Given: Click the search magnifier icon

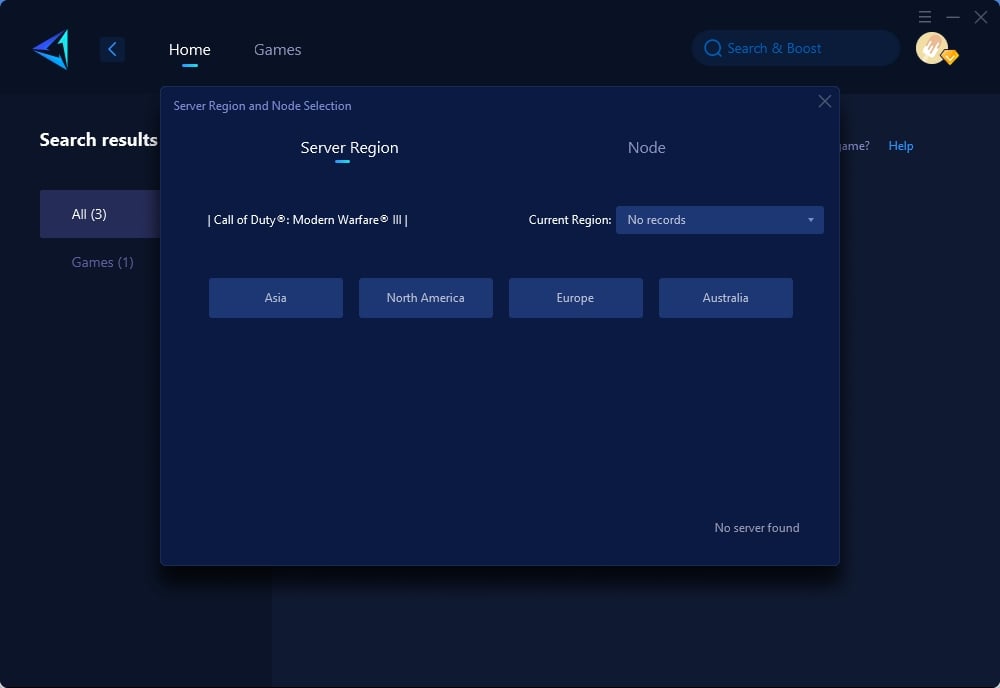Looking at the screenshot, I should 712,48.
